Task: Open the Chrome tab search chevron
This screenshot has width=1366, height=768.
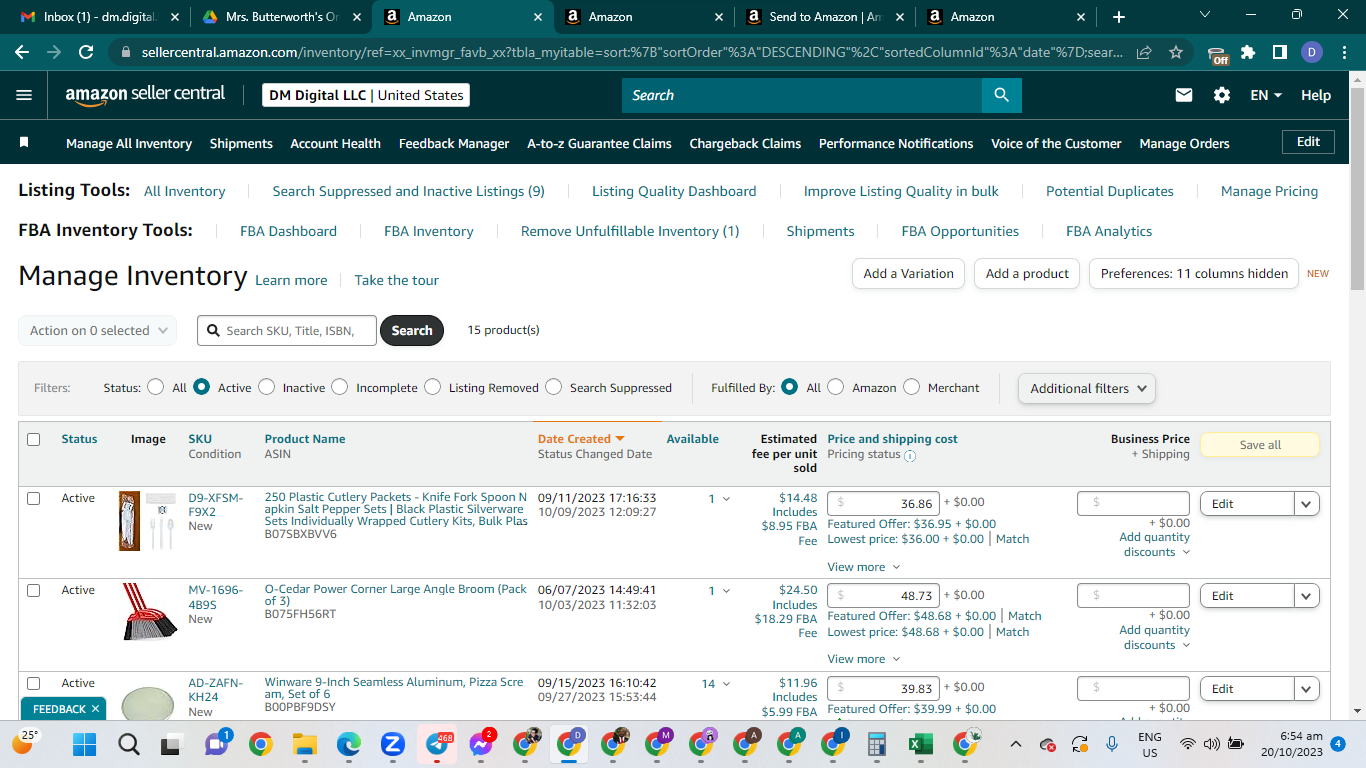Action: [x=1204, y=16]
